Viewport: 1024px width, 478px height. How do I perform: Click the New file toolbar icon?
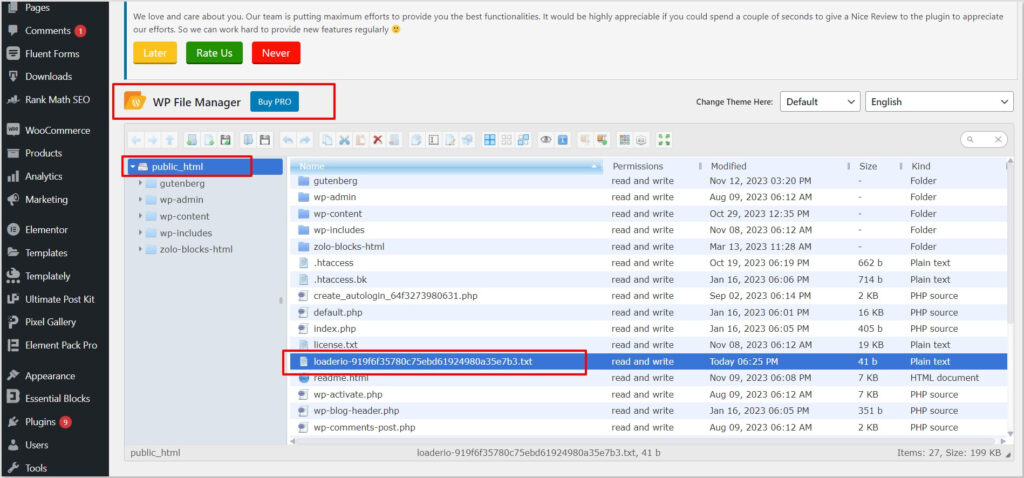(209, 140)
